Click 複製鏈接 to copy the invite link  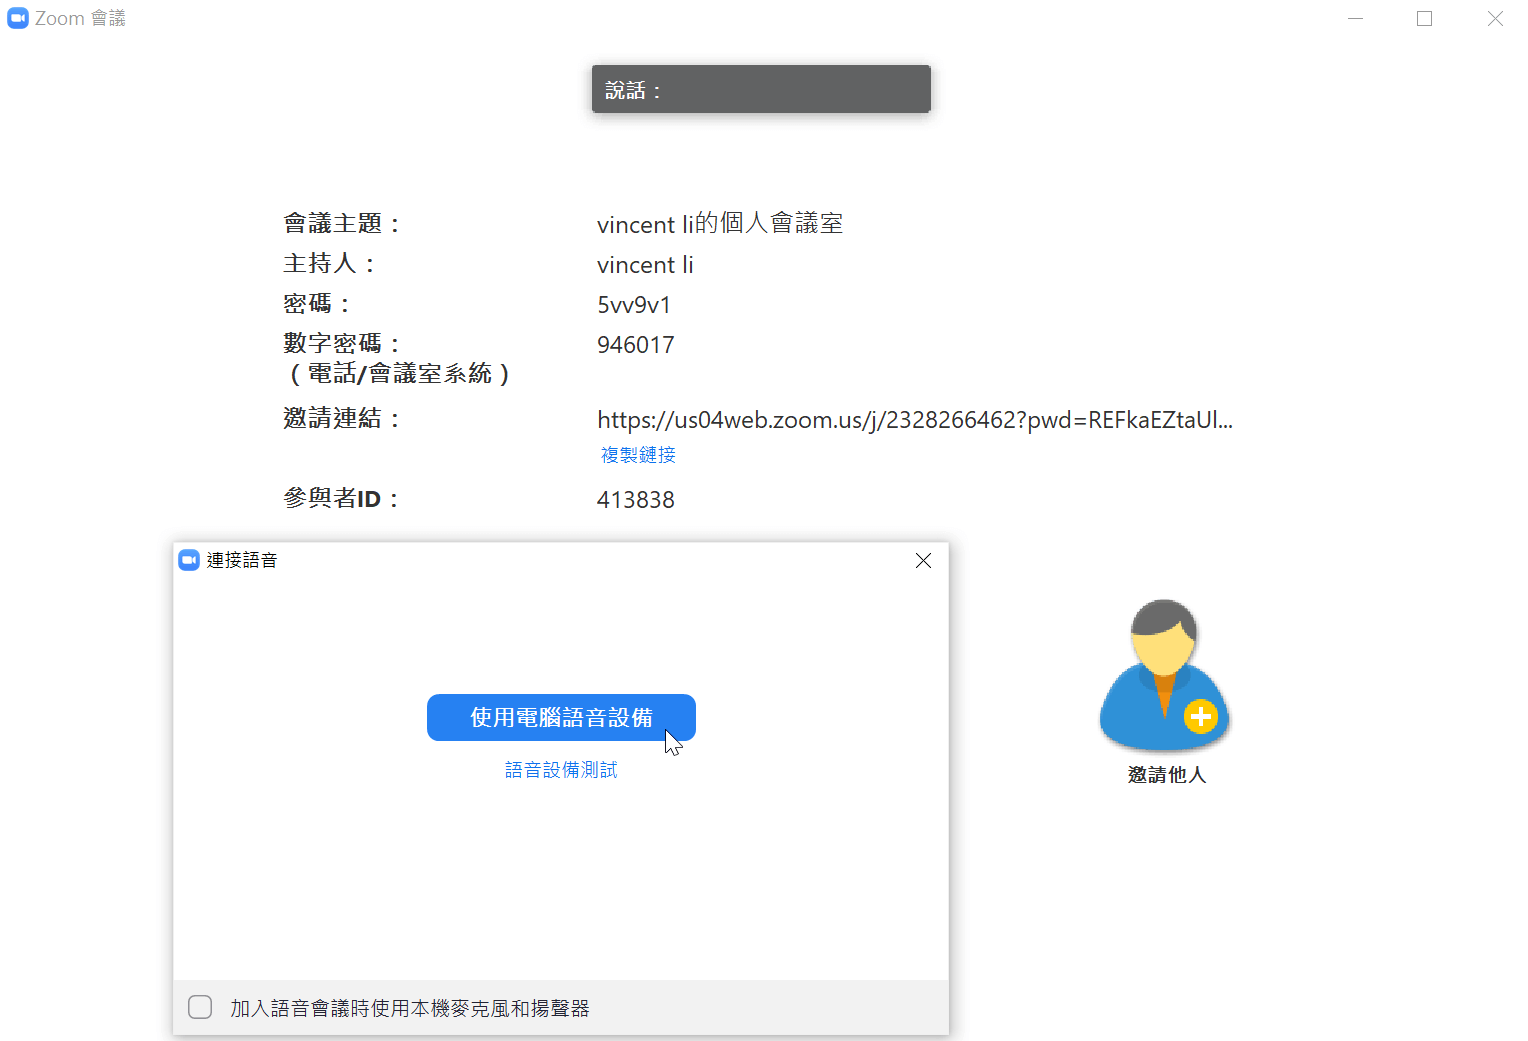click(638, 455)
